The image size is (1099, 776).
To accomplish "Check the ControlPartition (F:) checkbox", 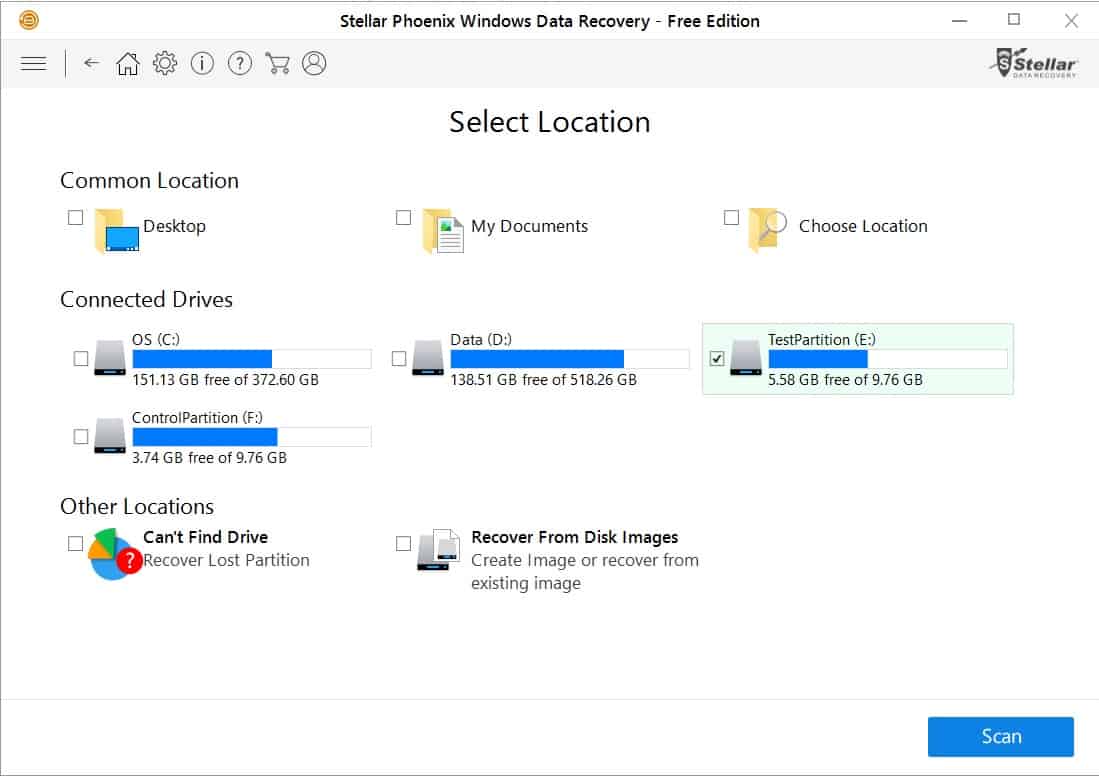I will [x=81, y=436].
